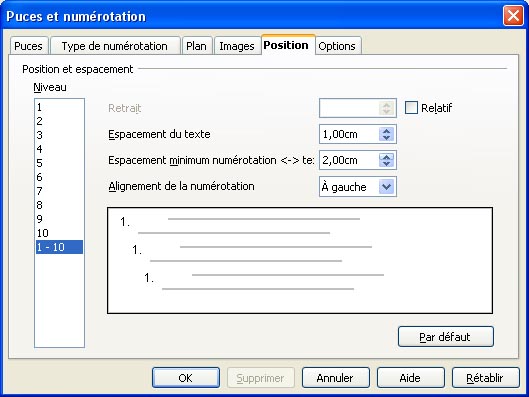Open the Images tab
Image resolution: width=529 pixels, height=397 pixels.
coord(237,46)
